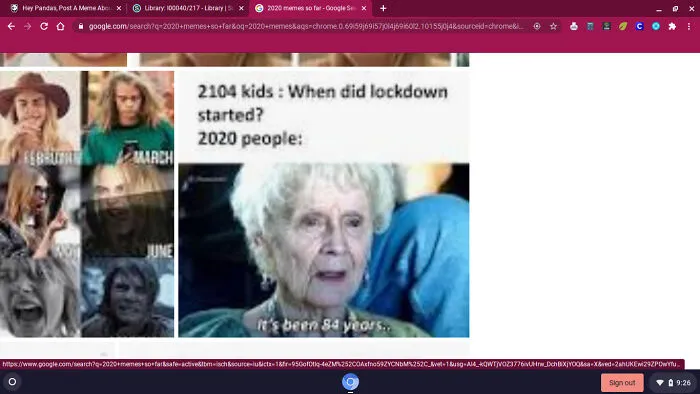This screenshot has width=700, height=394.
Task: Open the 2020 months collage meme
Action: (x=87, y=204)
